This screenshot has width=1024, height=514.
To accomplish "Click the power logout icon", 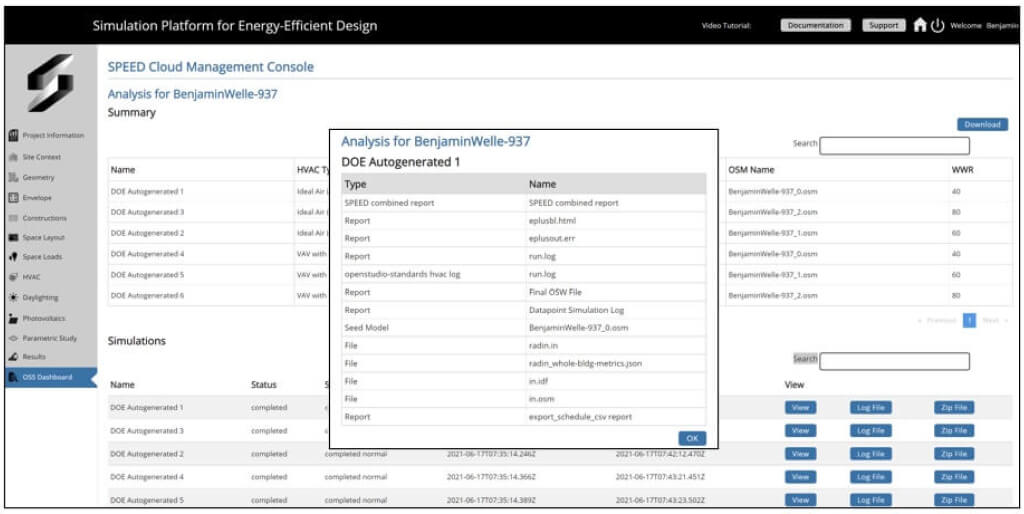I will coord(937,26).
